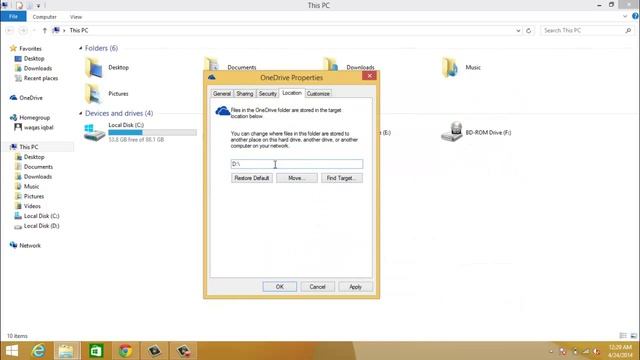640x360 pixels.
Task: Click the Search This PC box
Action: [x=583, y=30]
